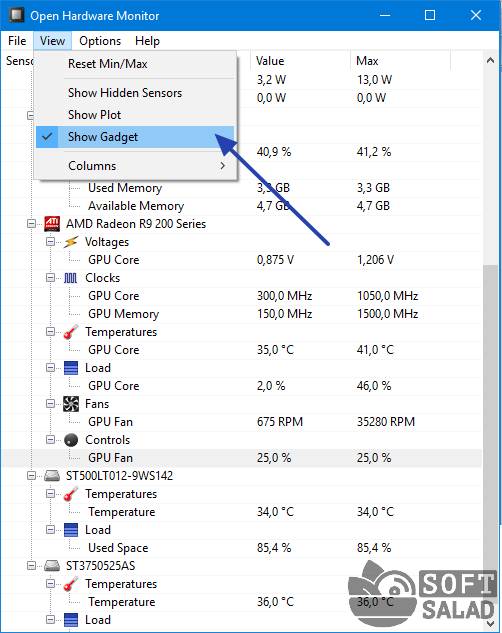Screen dimensions: 502x633
Task: Open the Help menu
Action: pyautogui.click(x=147, y=41)
